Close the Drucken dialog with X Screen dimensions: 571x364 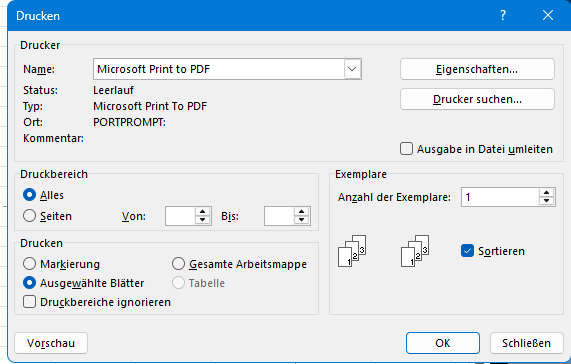pyautogui.click(x=548, y=15)
